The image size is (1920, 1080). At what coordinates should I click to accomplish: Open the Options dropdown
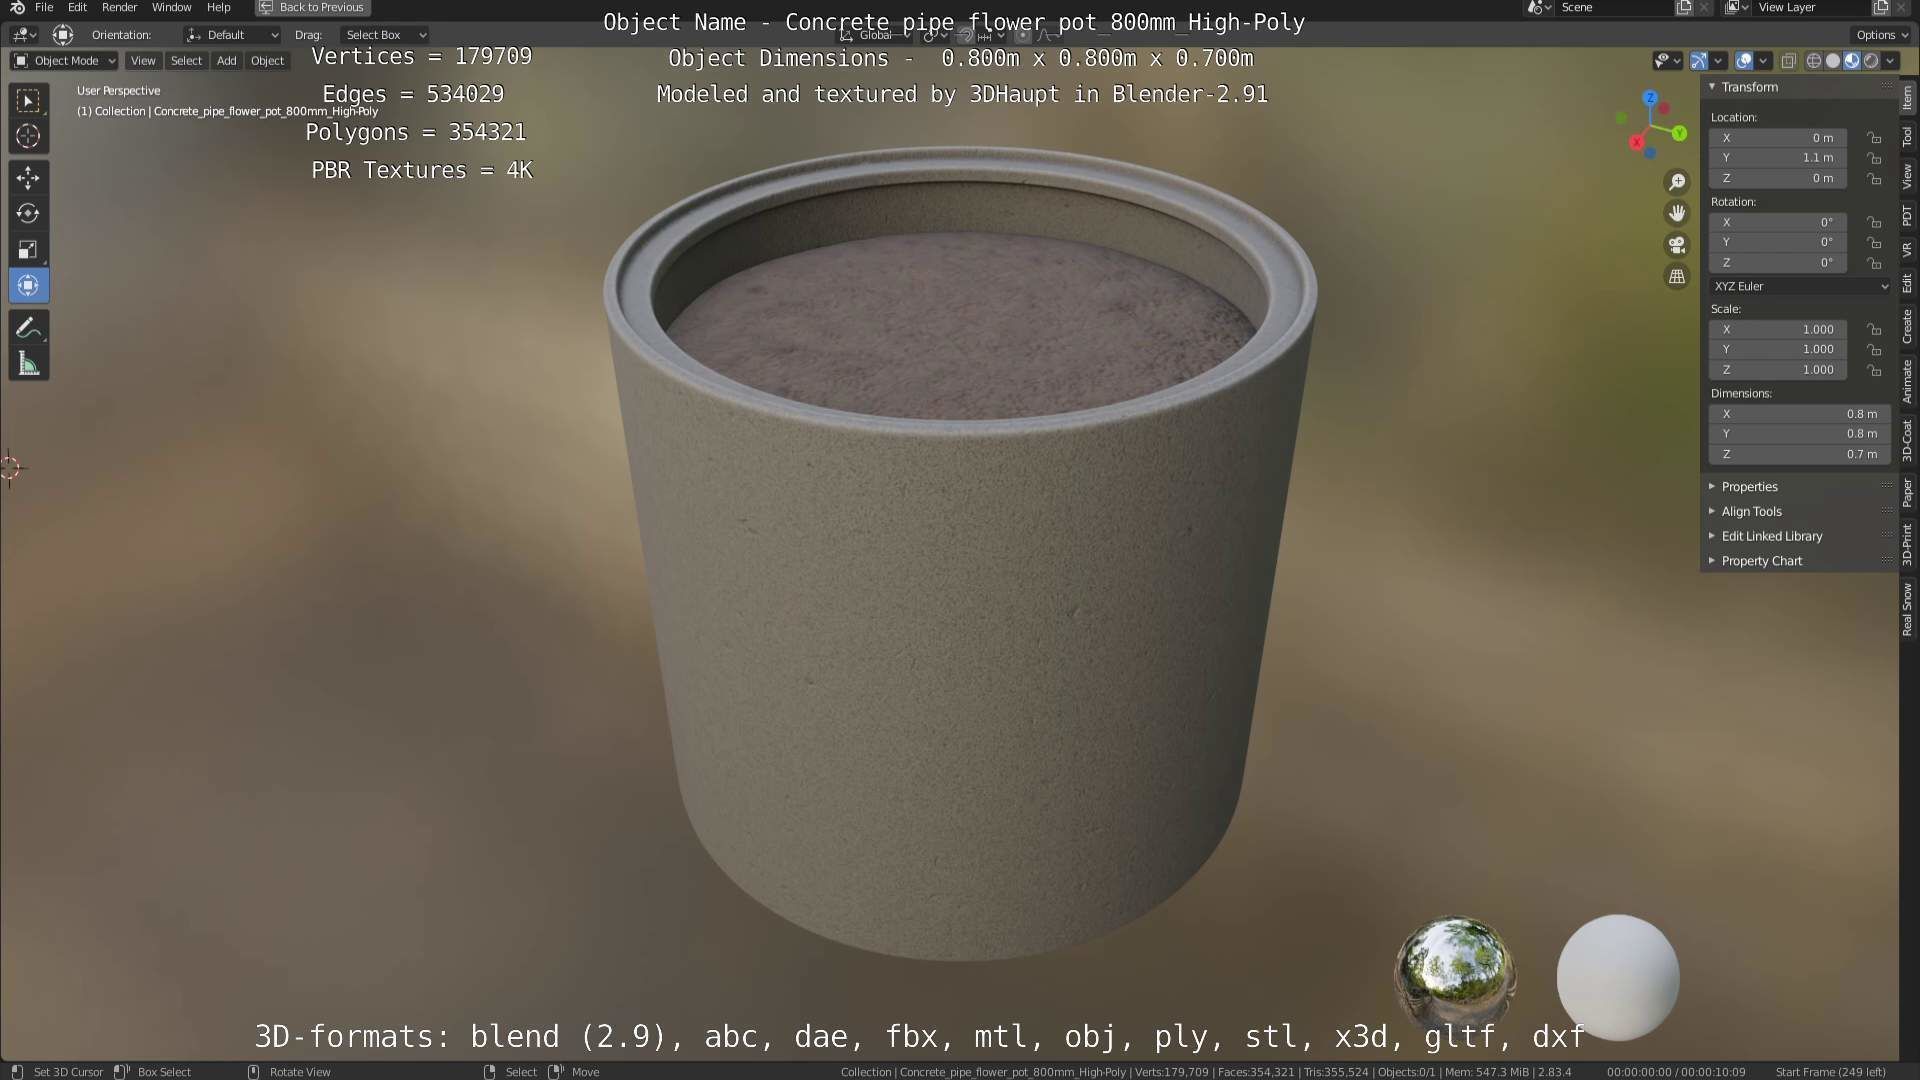tap(1882, 35)
